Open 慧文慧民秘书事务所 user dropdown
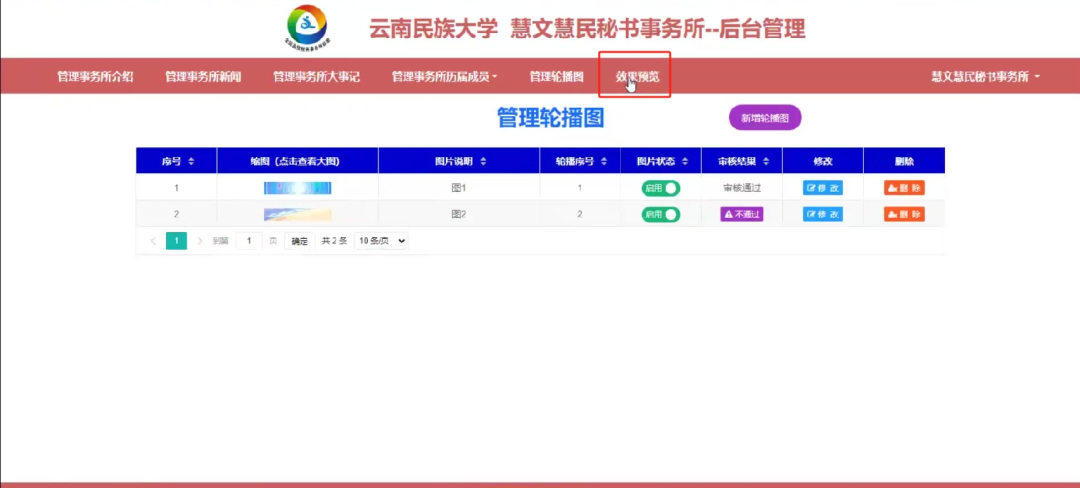1080x488 pixels. [985, 76]
